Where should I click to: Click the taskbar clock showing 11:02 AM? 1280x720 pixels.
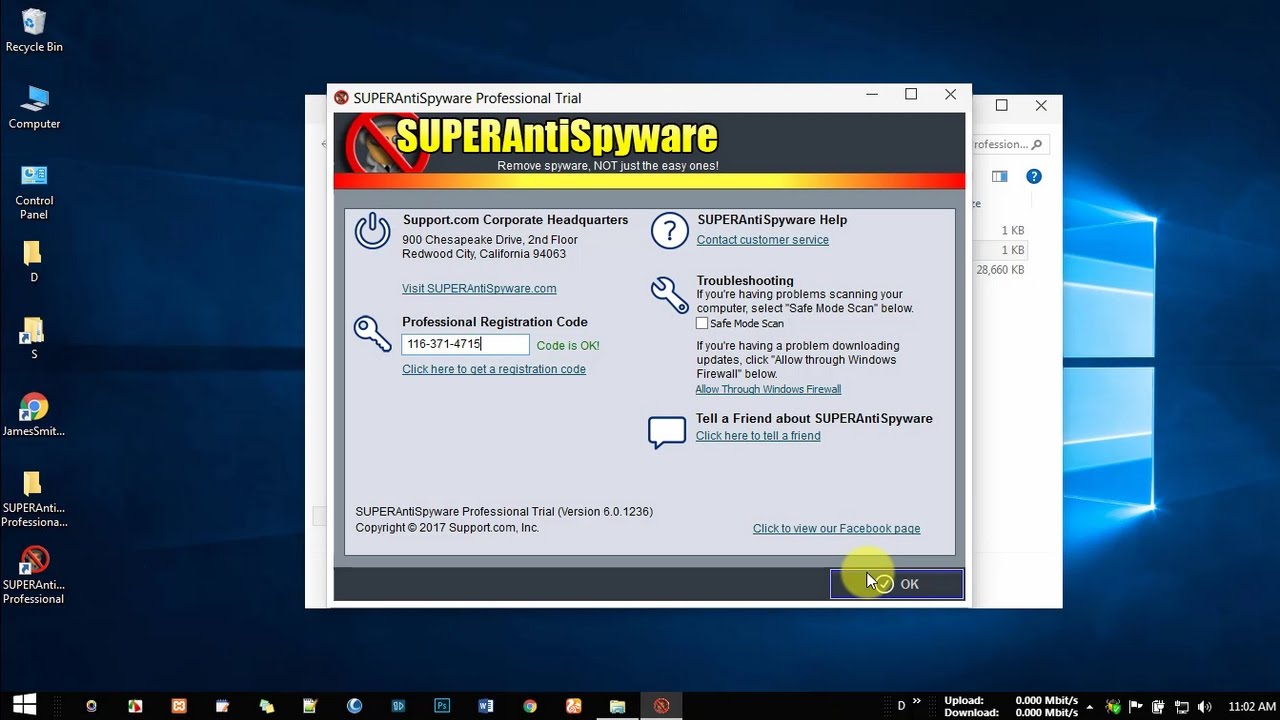pyautogui.click(x=1251, y=706)
